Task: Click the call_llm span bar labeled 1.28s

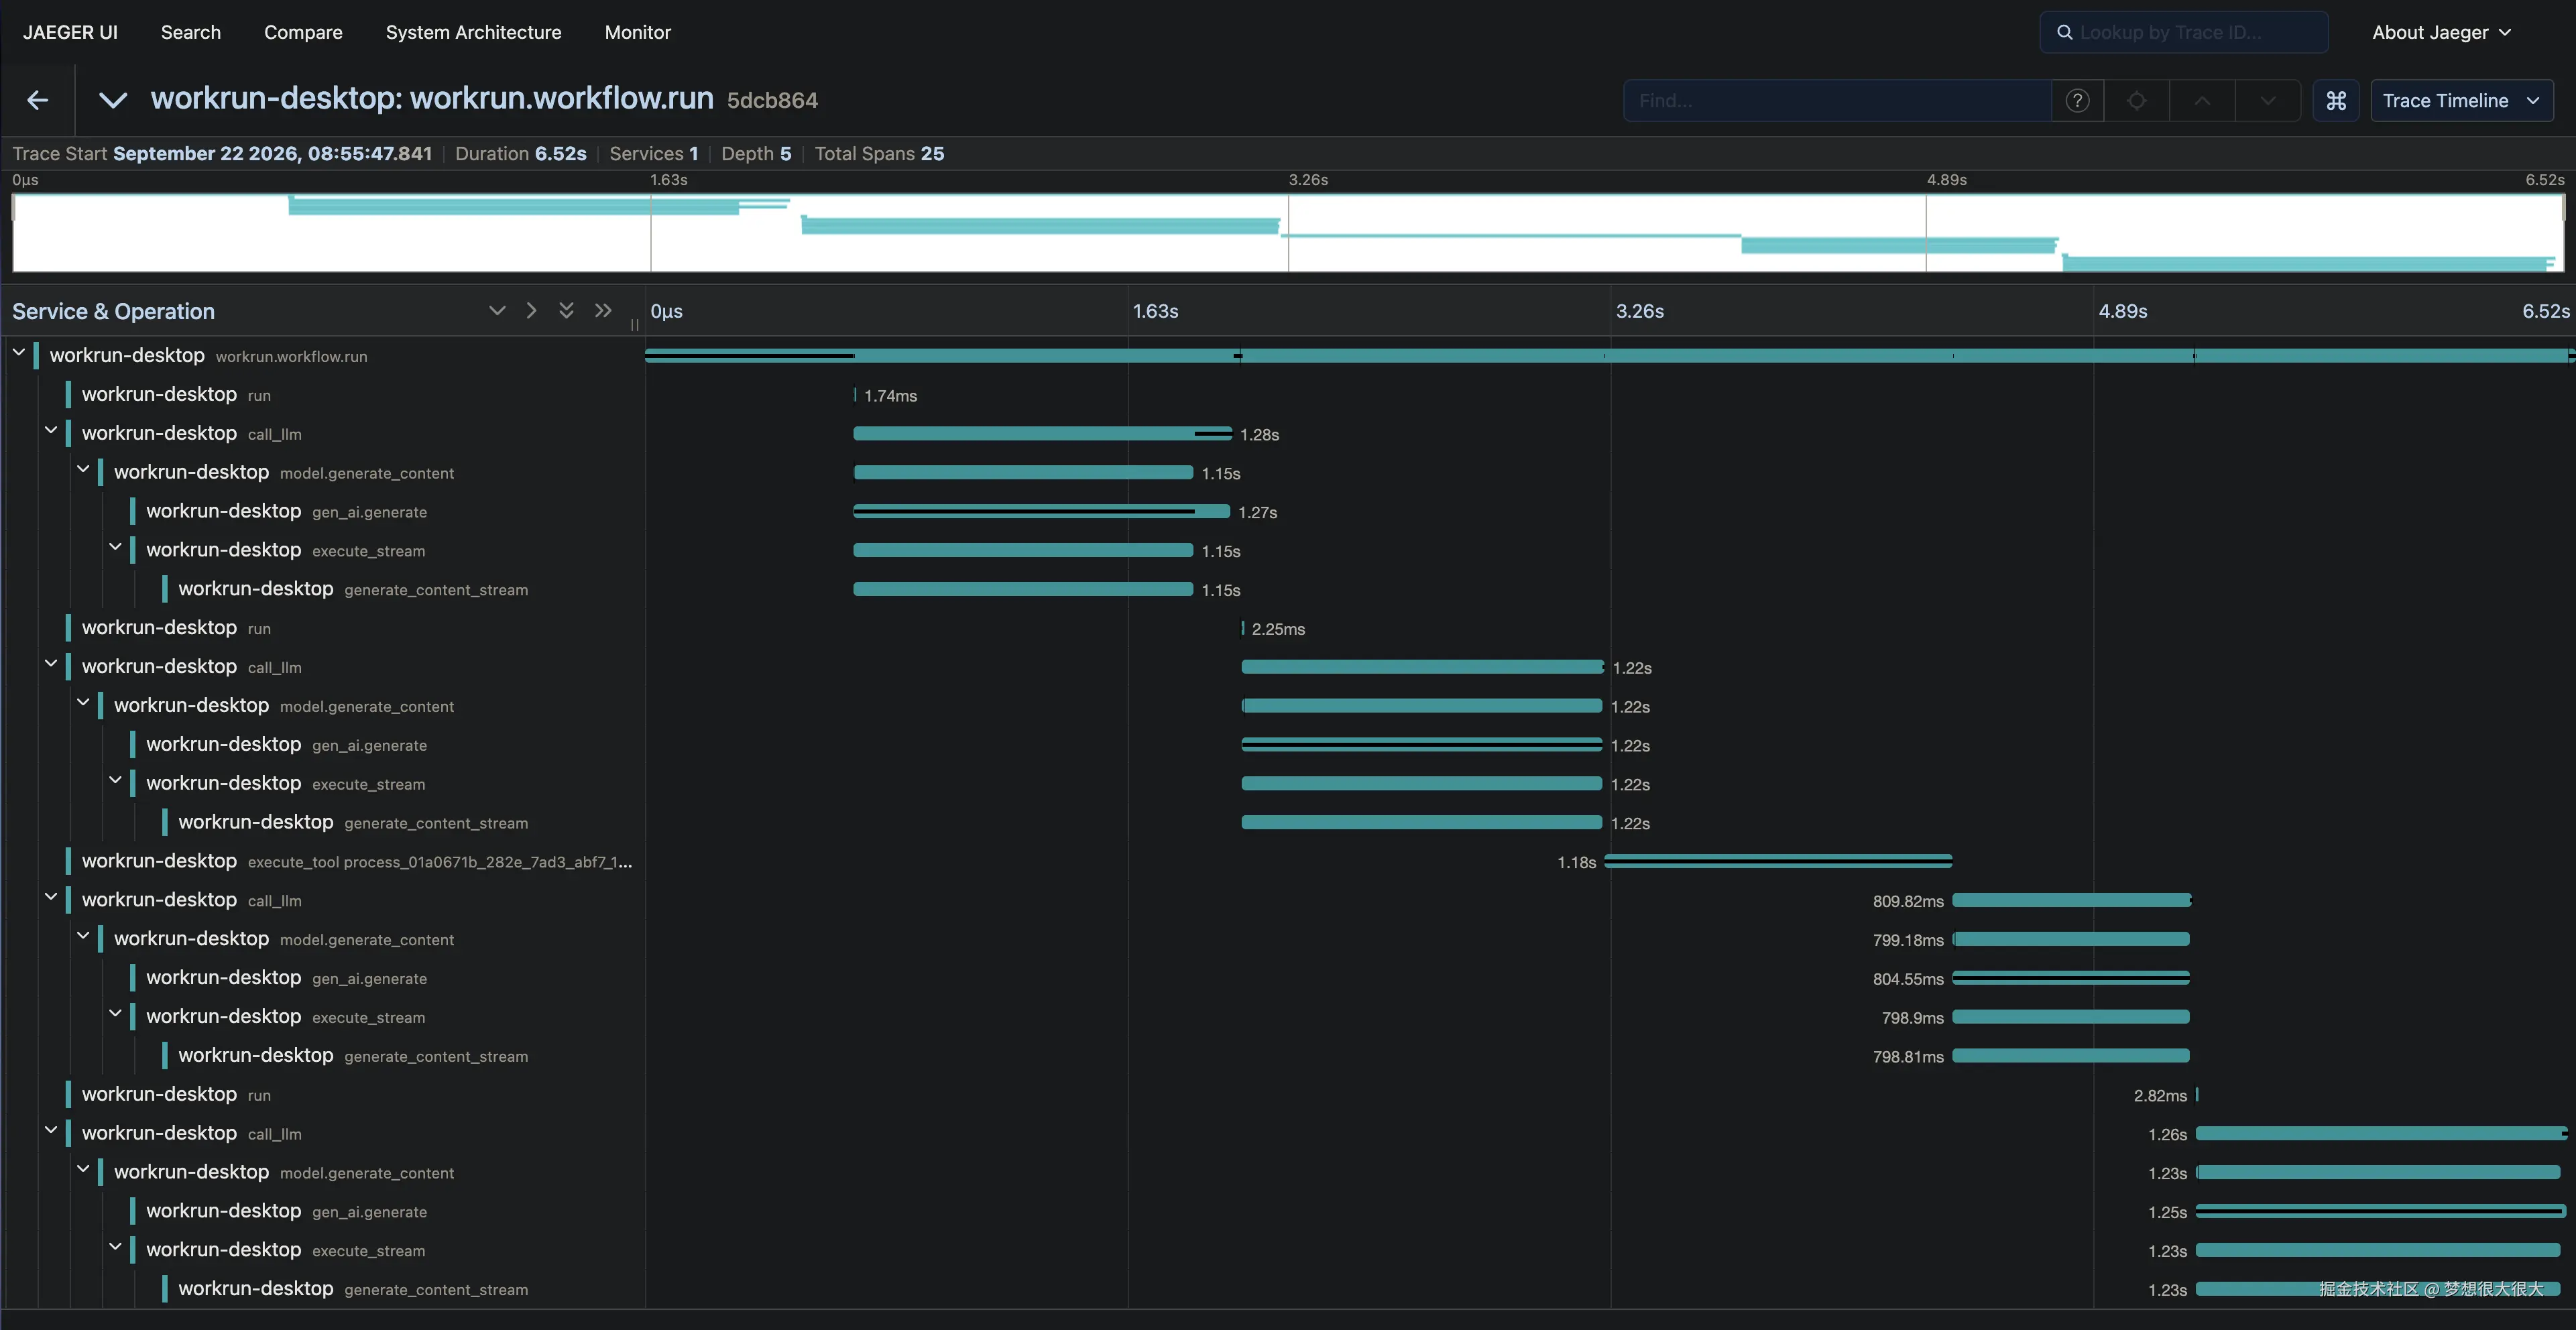Action: pyautogui.click(x=1042, y=434)
